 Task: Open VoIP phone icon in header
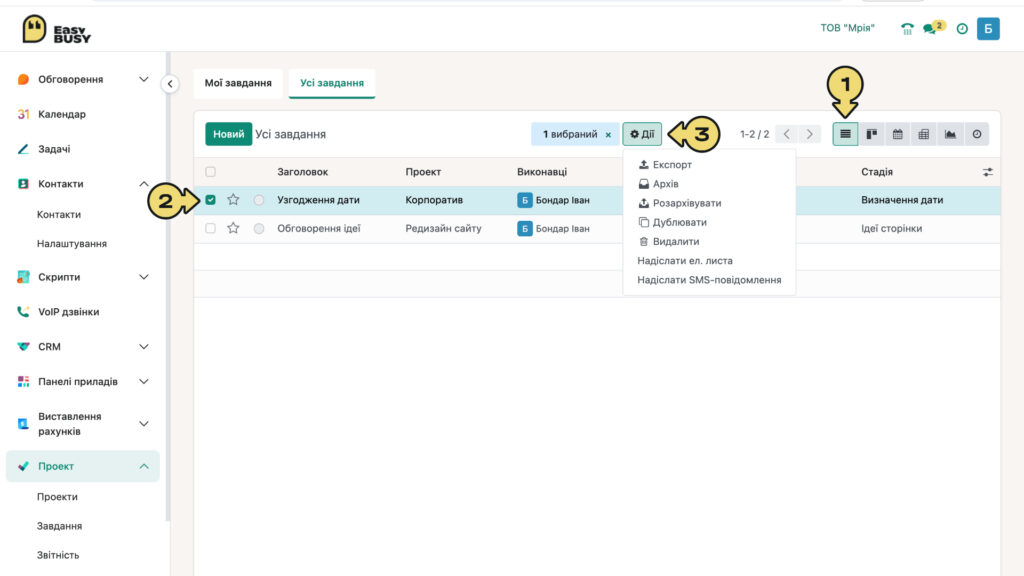tap(907, 29)
